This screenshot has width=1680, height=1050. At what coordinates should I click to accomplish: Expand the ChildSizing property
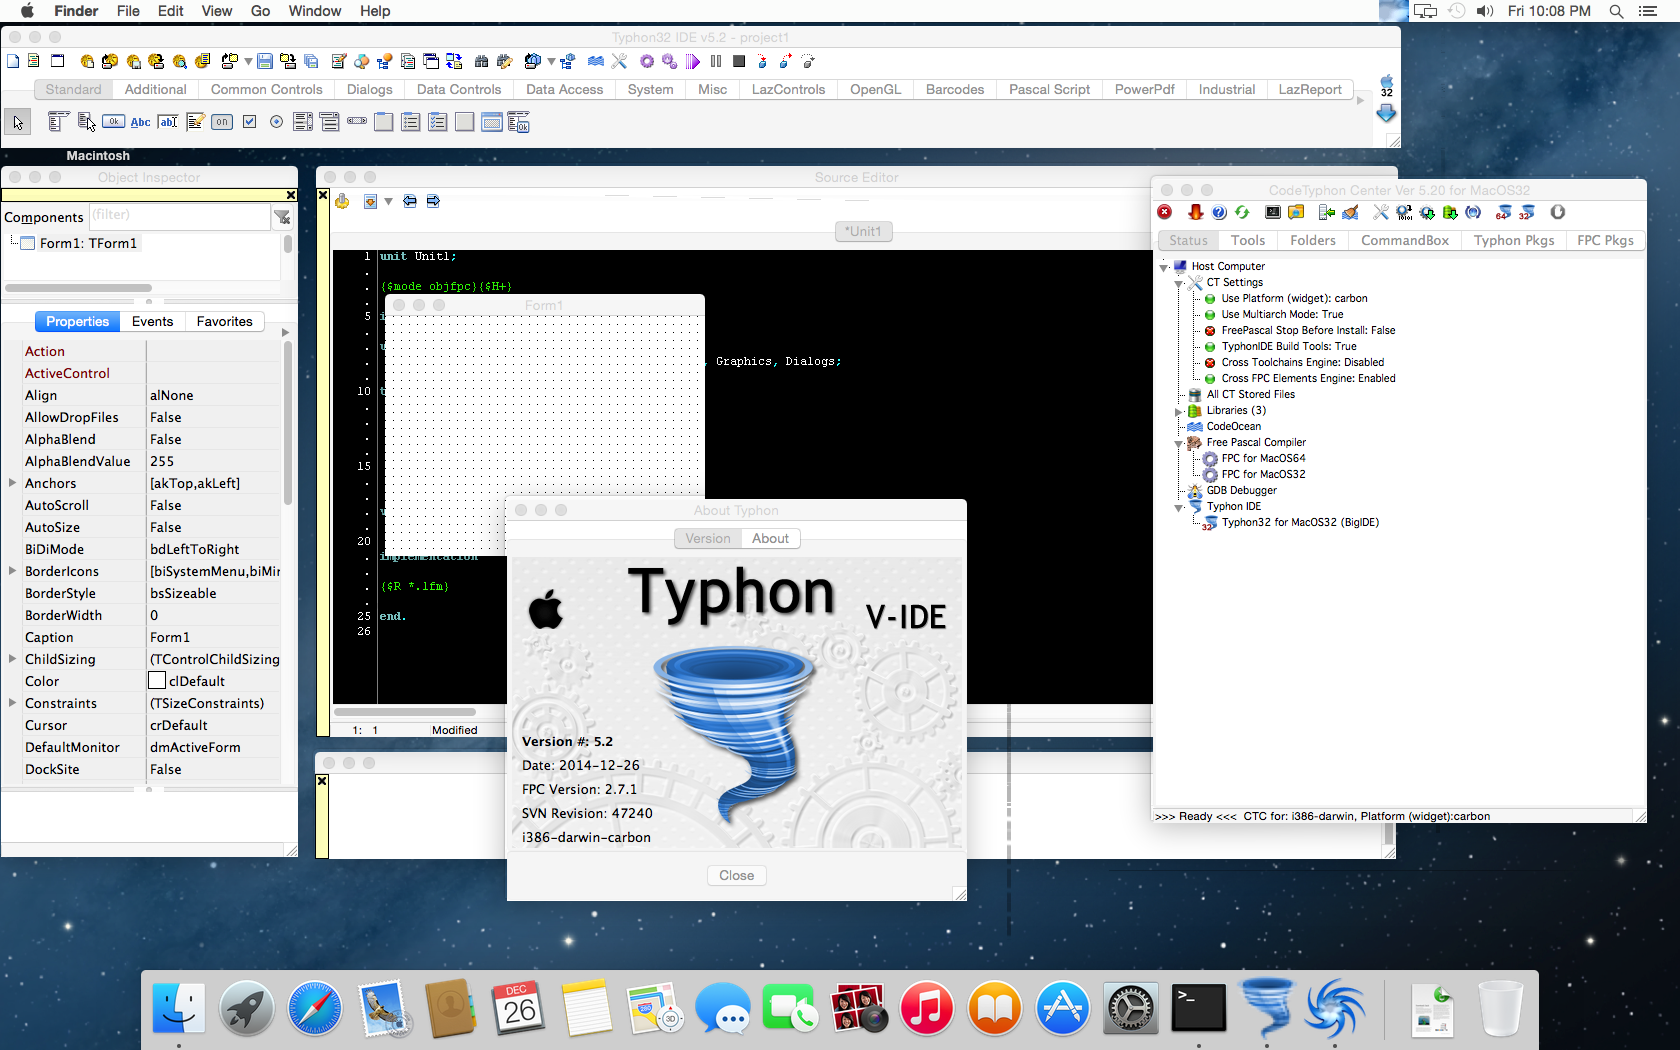12,659
